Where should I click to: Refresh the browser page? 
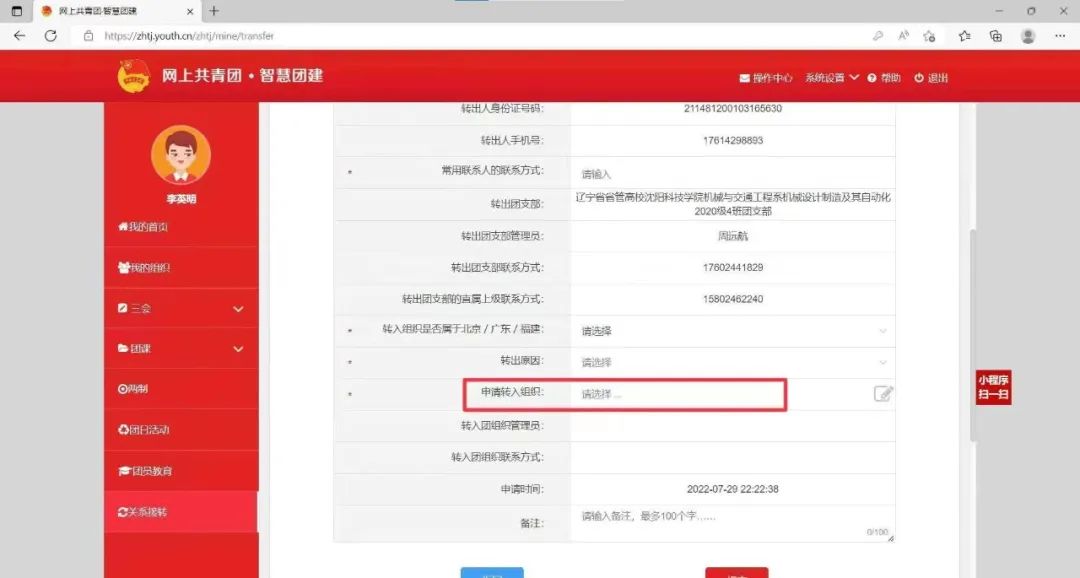pos(51,36)
